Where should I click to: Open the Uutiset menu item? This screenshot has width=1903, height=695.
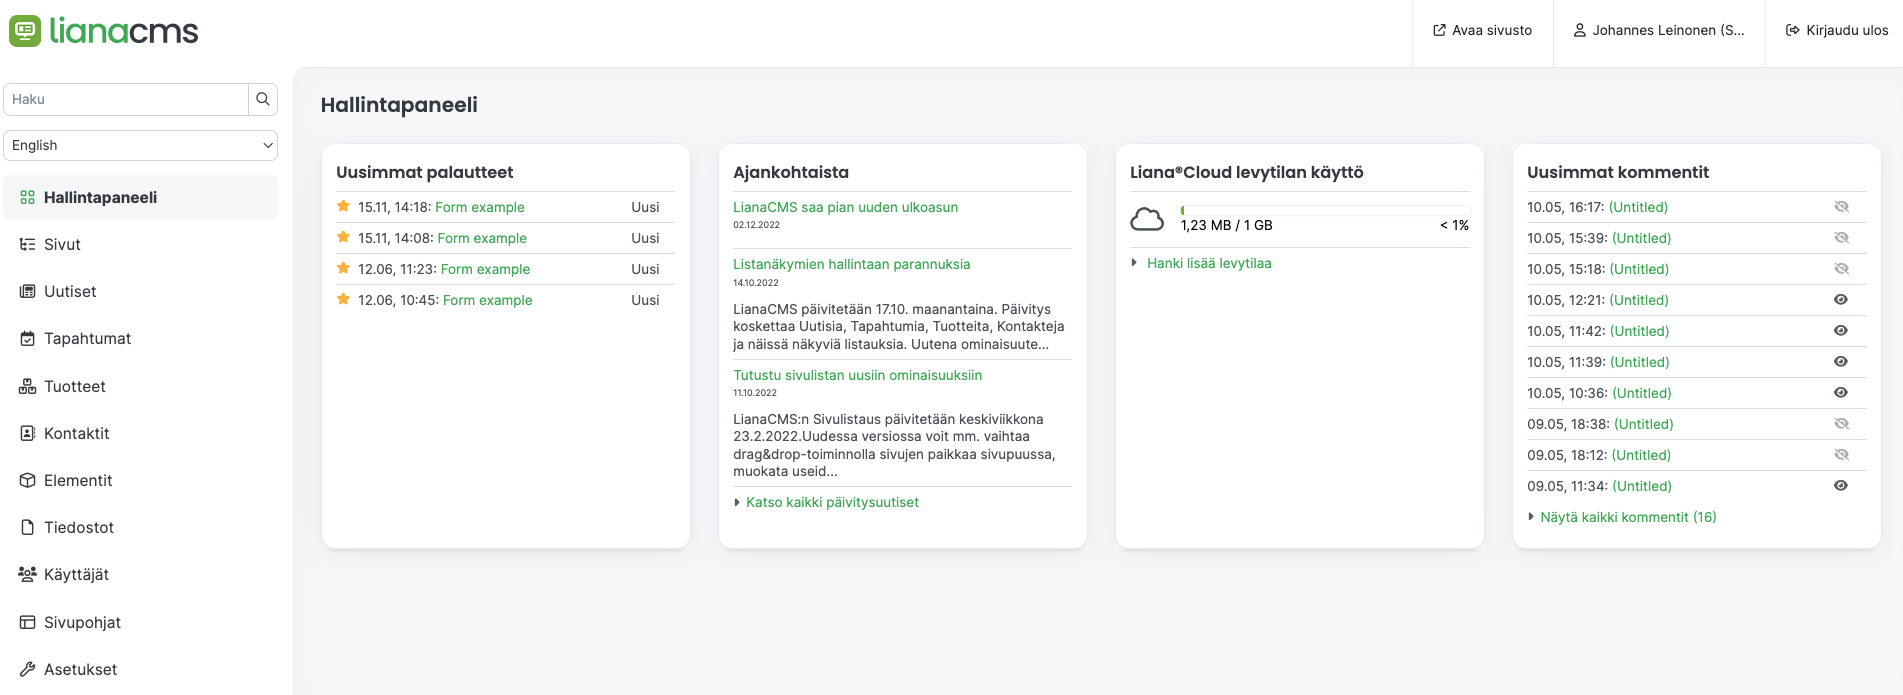point(141,291)
